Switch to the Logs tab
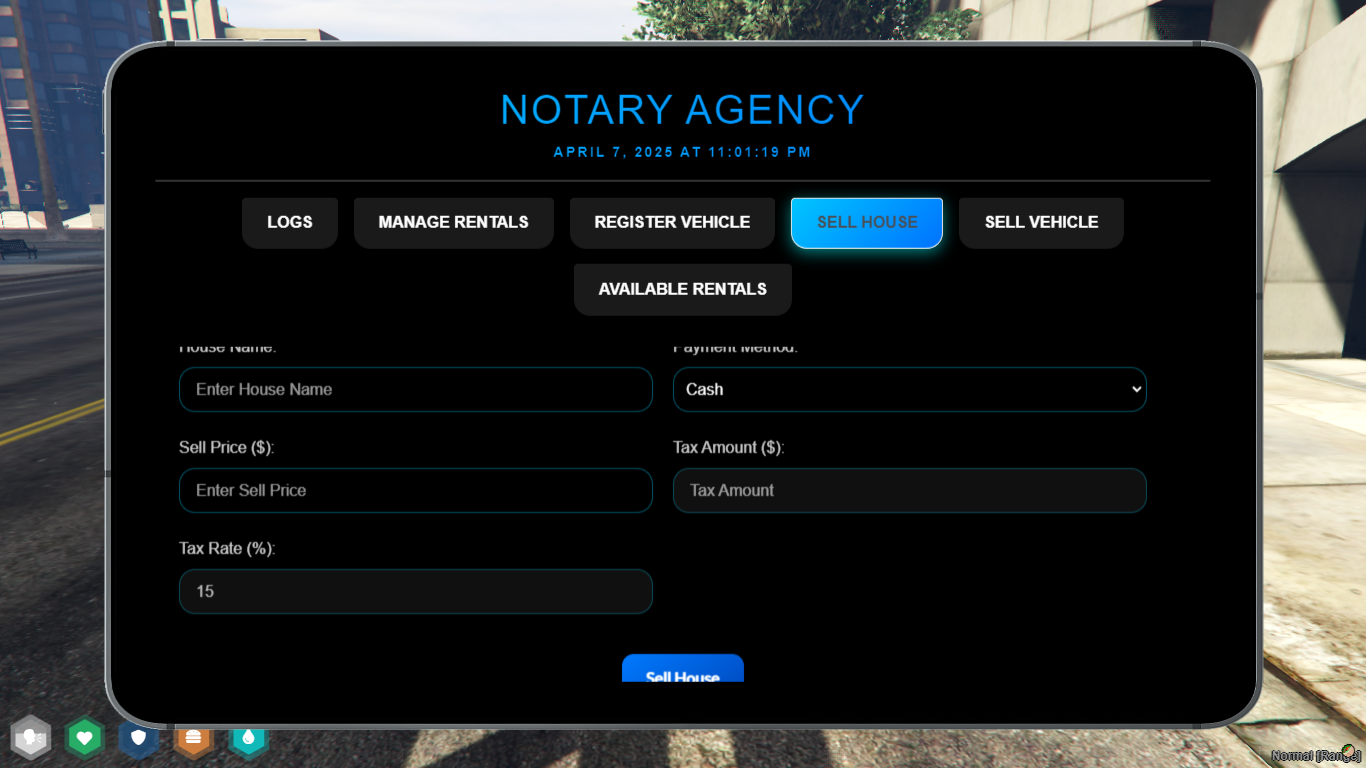This screenshot has width=1366, height=768. (290, 222)
